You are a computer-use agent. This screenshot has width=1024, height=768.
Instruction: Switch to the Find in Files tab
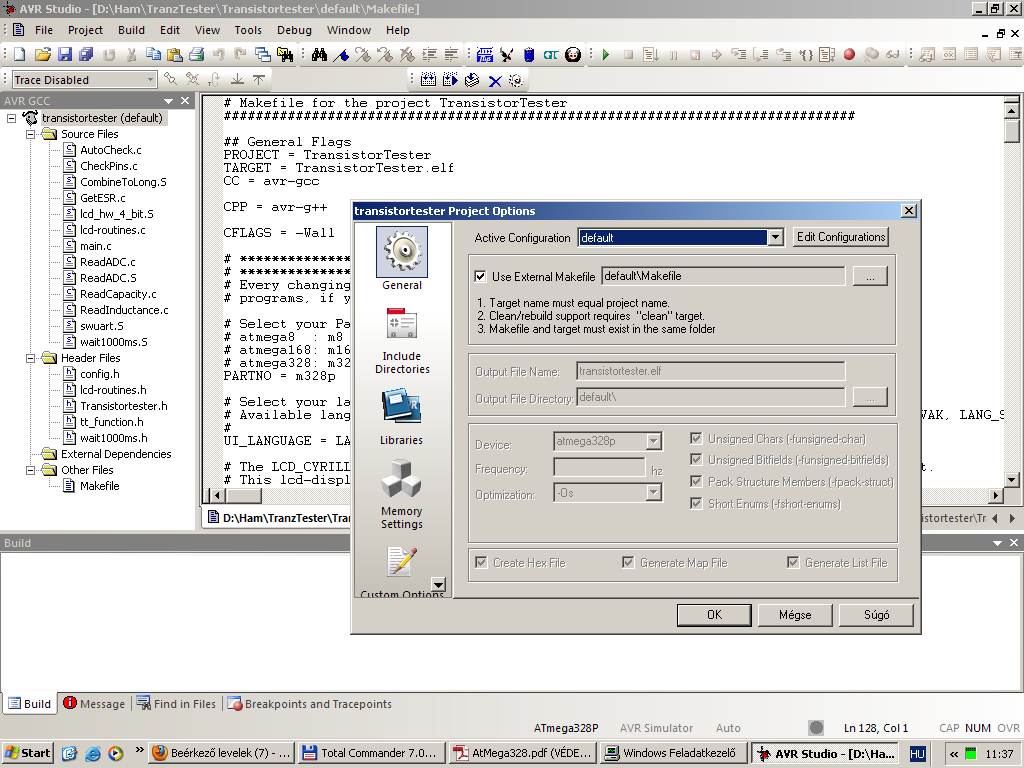(x=176, y=703)
